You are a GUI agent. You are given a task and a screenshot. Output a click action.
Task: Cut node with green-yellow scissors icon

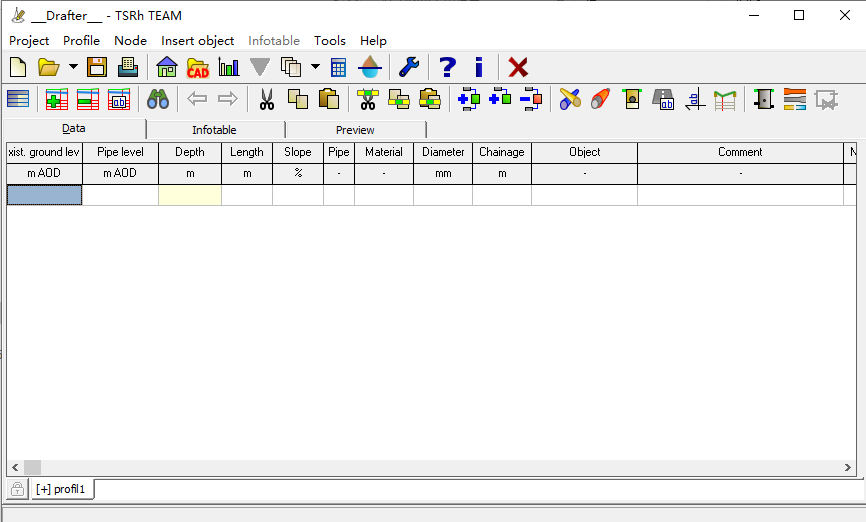click(x=368, y=99)
